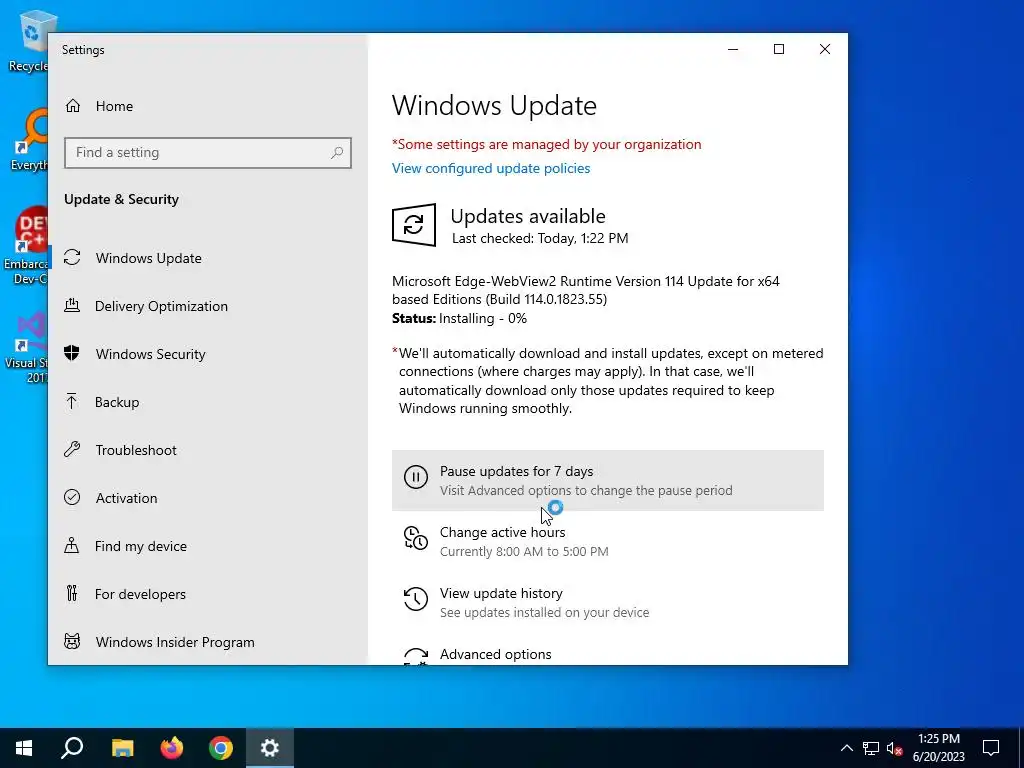Image resolution: width=1024 pixels, height=768 pixels.
Task: Click the Home house icon in the sidebar
Action: pos(72,106)
